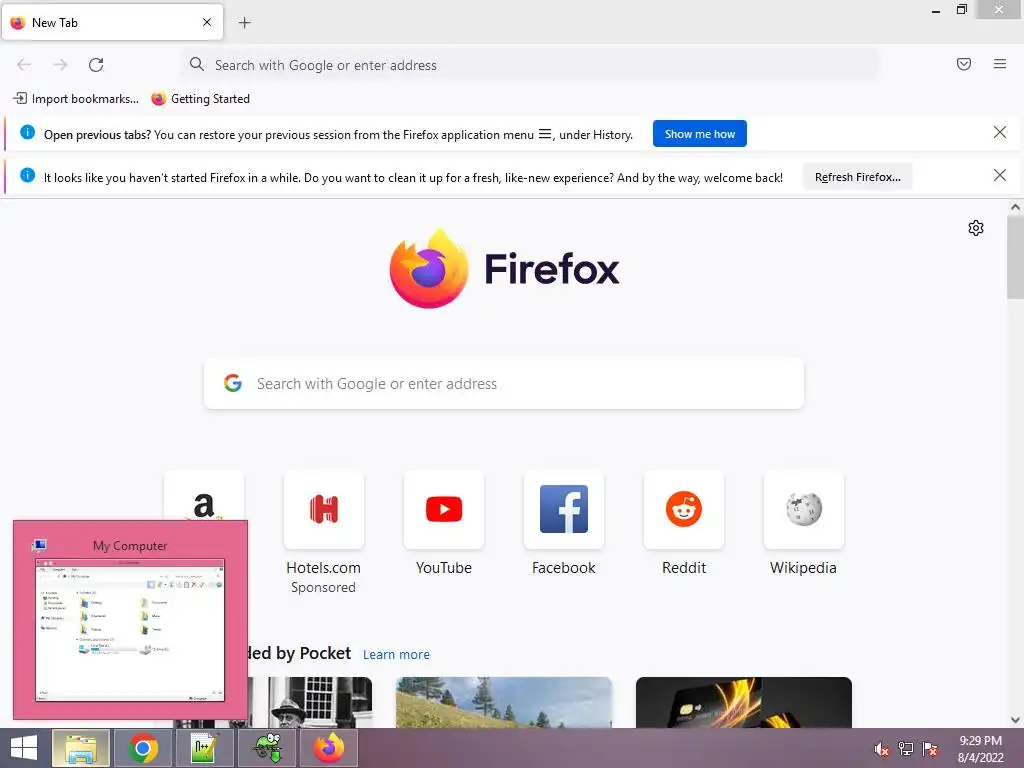
Task: Click the Hotels.com label text
Action: coord(323,568)
